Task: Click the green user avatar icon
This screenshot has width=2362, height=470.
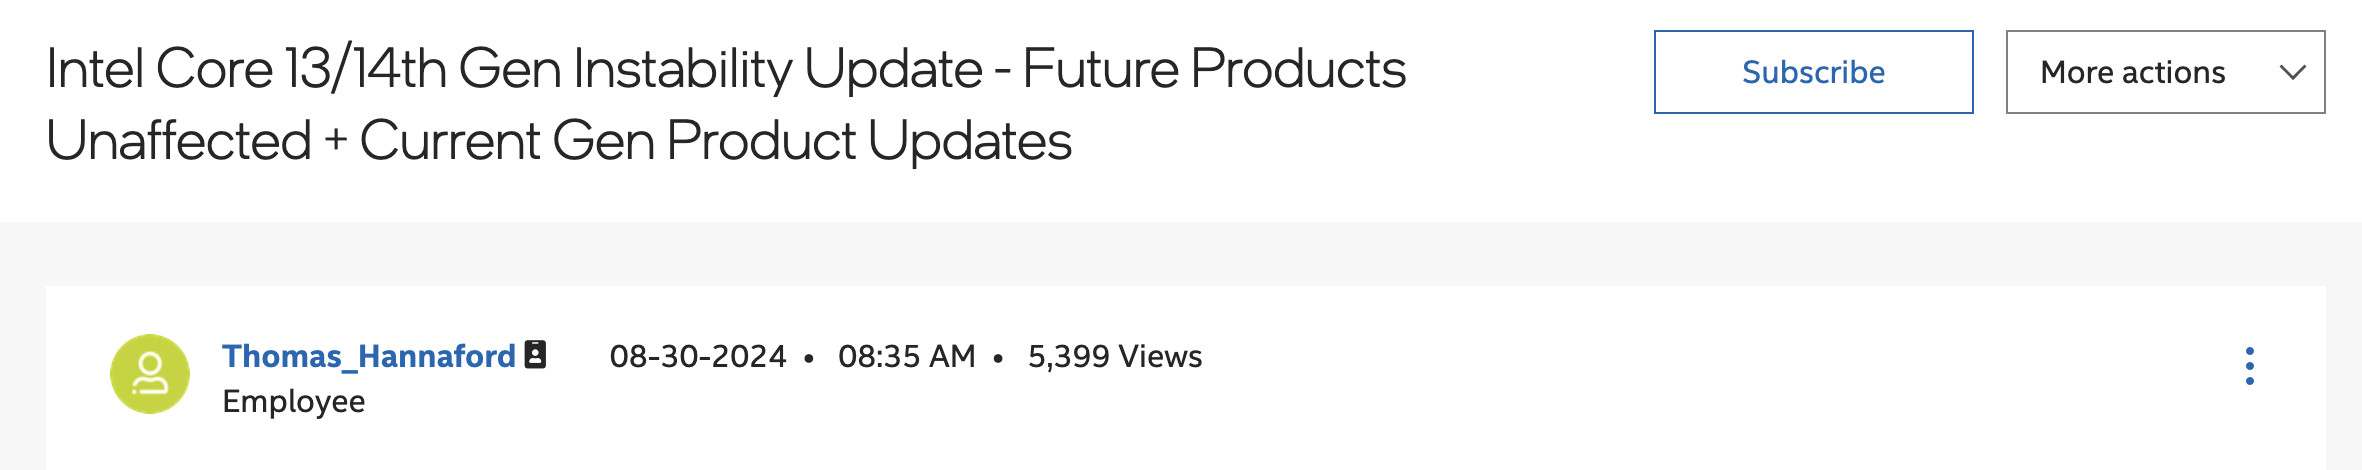Action: pyautogui.click(x=150, y=374)
